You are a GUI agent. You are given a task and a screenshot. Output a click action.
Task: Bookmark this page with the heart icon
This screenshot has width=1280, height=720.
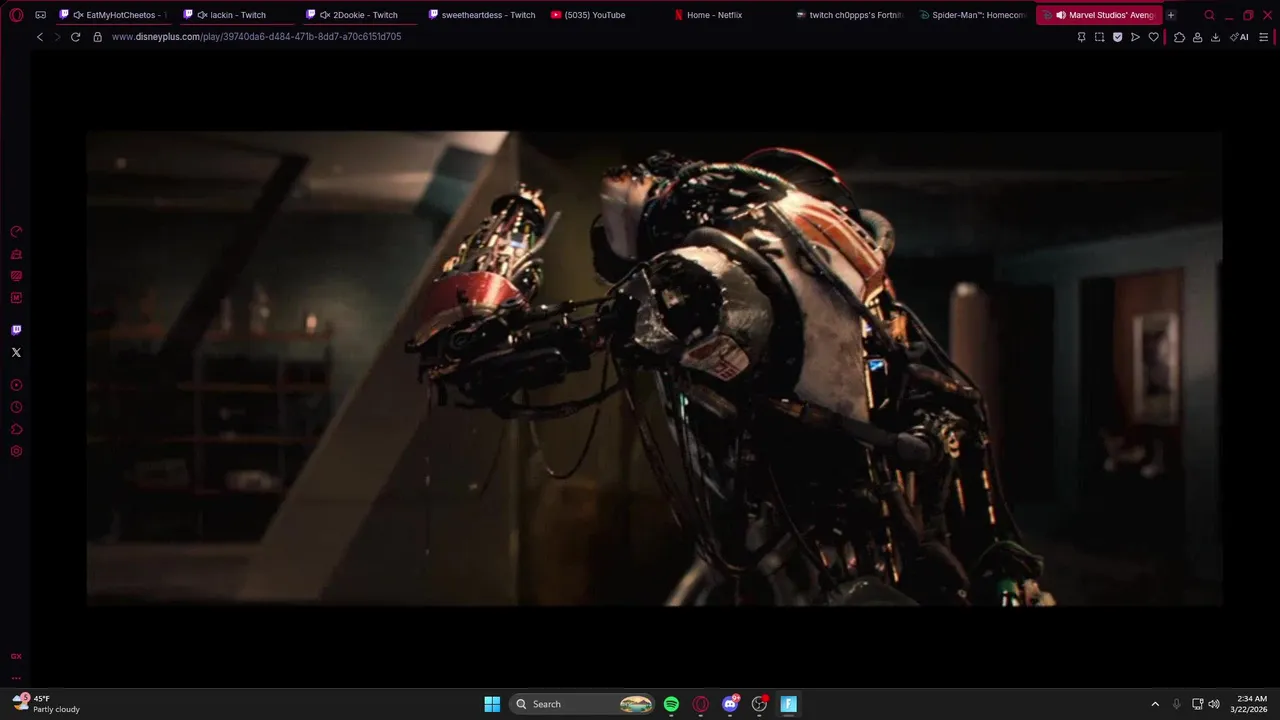pos(1153,37)
